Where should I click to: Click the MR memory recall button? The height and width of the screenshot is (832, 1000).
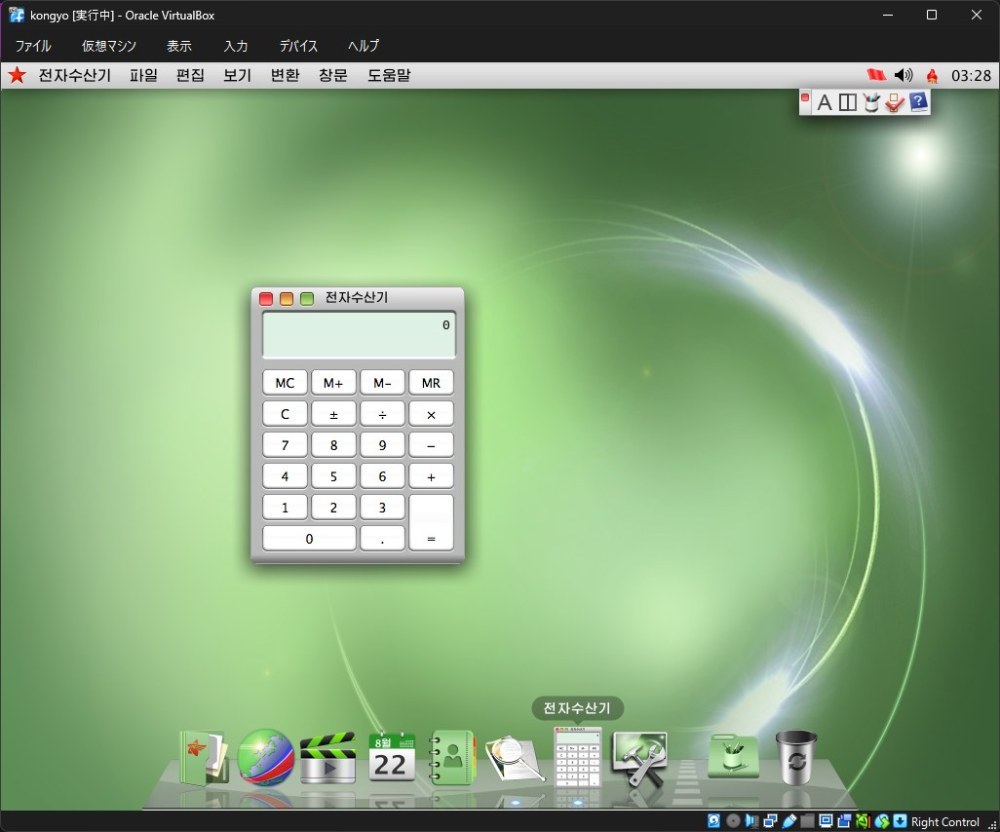431,383
